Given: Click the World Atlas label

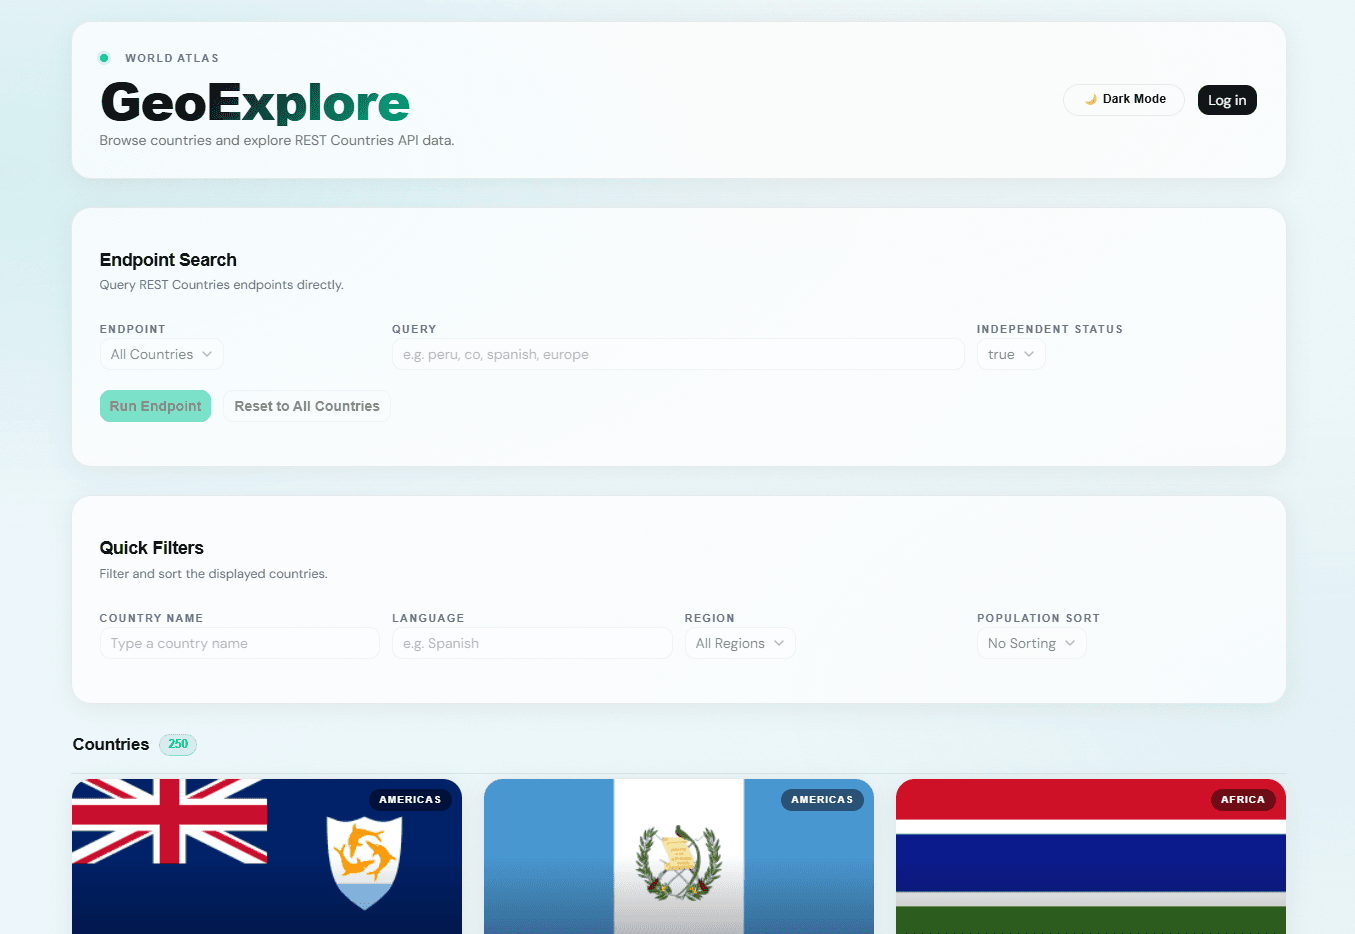Looking at the screenshot, I should [172, 58].
